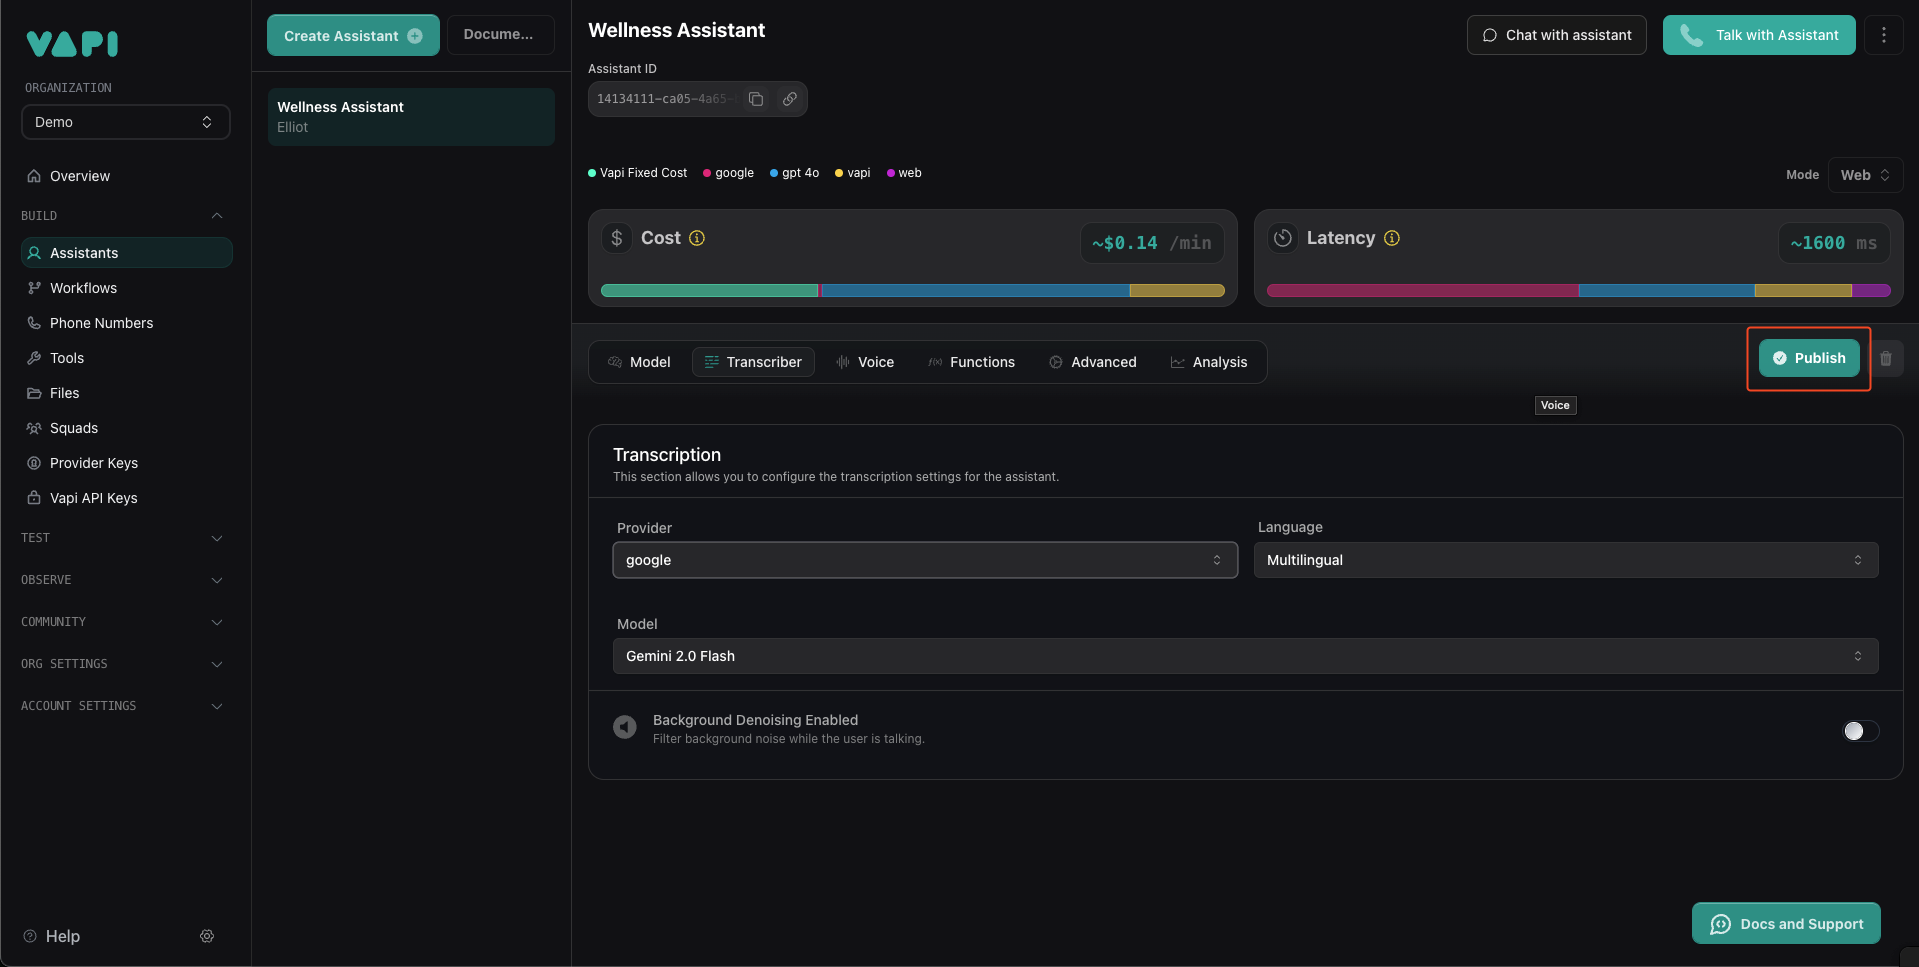
Task: Click the Create Assistant button
Action: point(353,36)
